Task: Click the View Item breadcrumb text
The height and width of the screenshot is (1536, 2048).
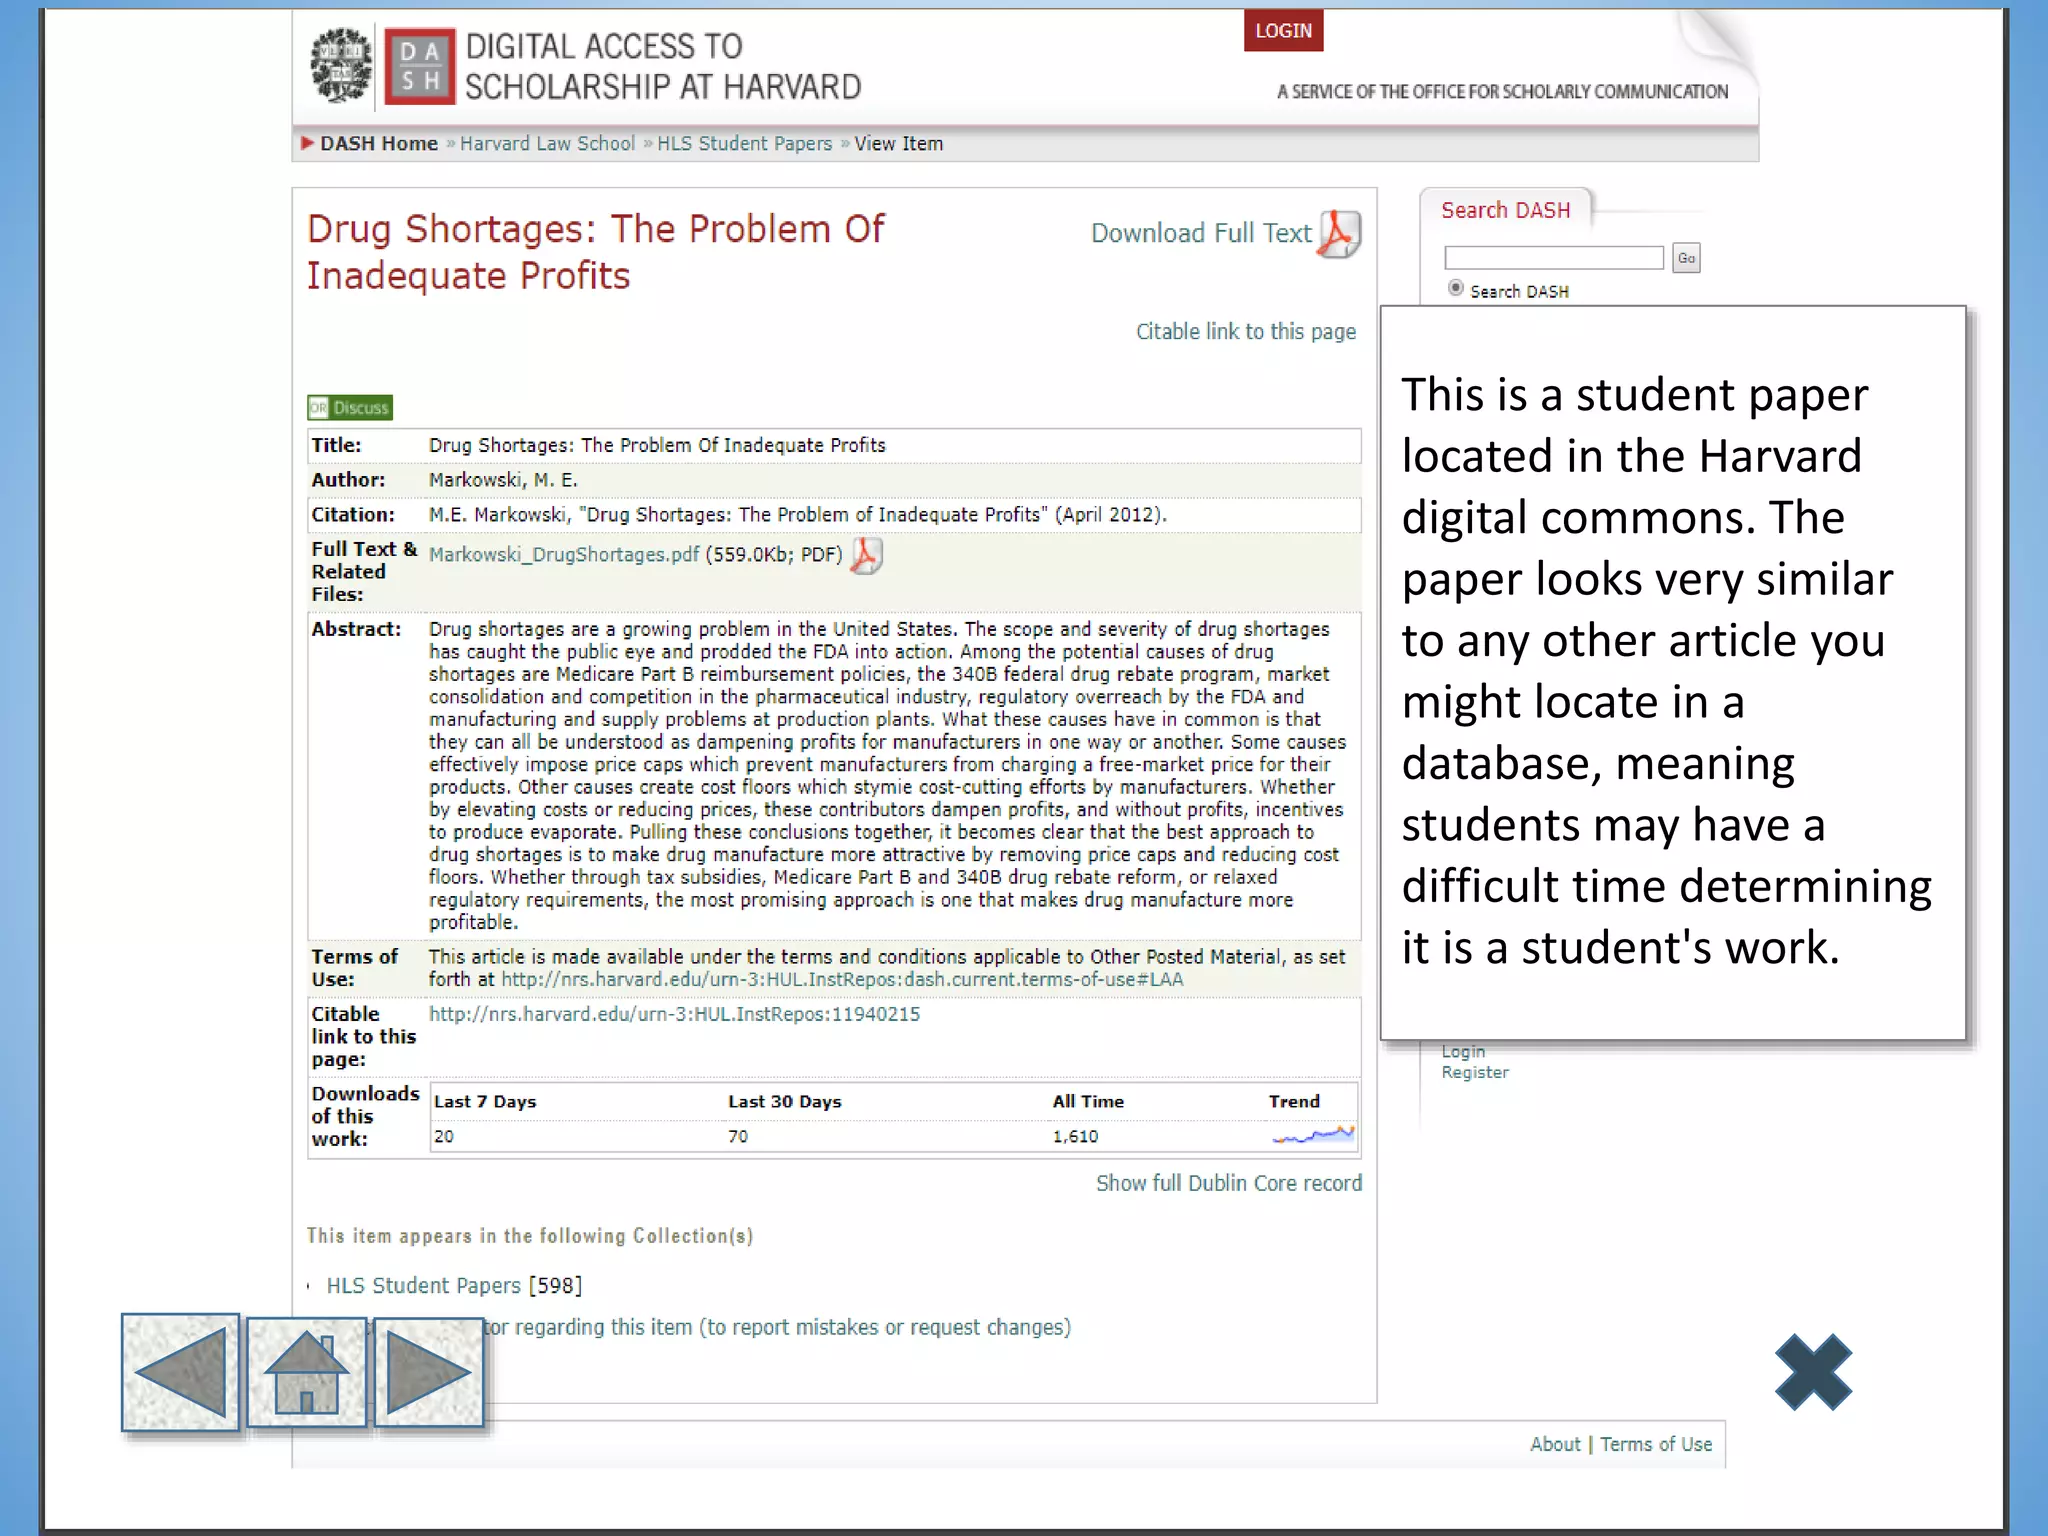Action: pyautogui.click(x=898, y=144)
